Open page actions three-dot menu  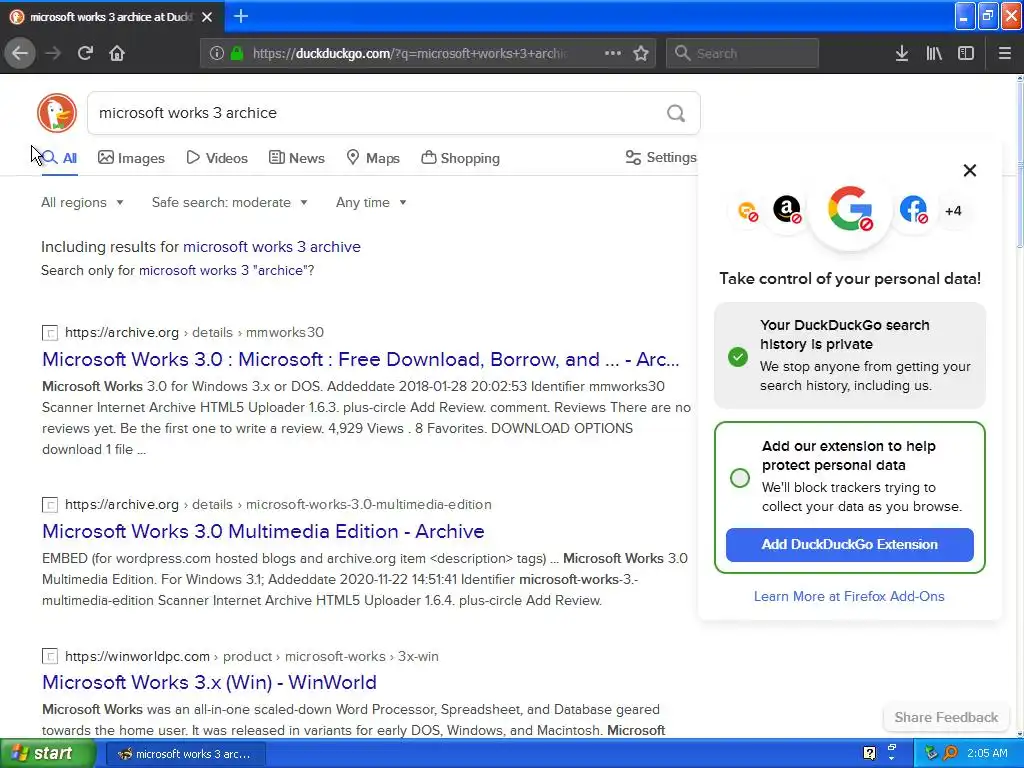(x=613, y=53)
